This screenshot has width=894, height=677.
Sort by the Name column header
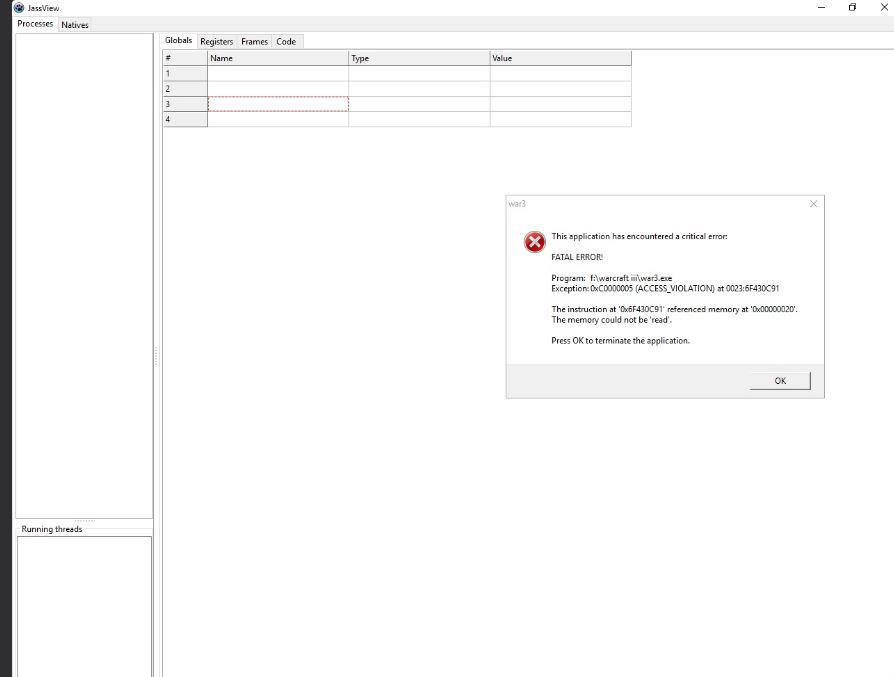coord(278,58)
